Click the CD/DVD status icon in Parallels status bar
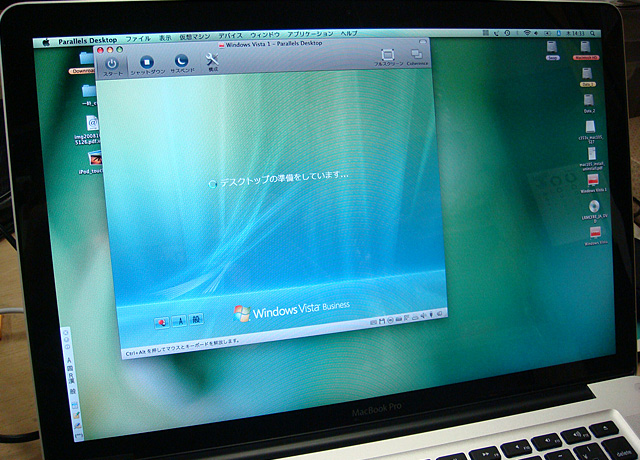The width and height of the screenshot is (640, 460). pyautogui.click(x=390, y=320)
